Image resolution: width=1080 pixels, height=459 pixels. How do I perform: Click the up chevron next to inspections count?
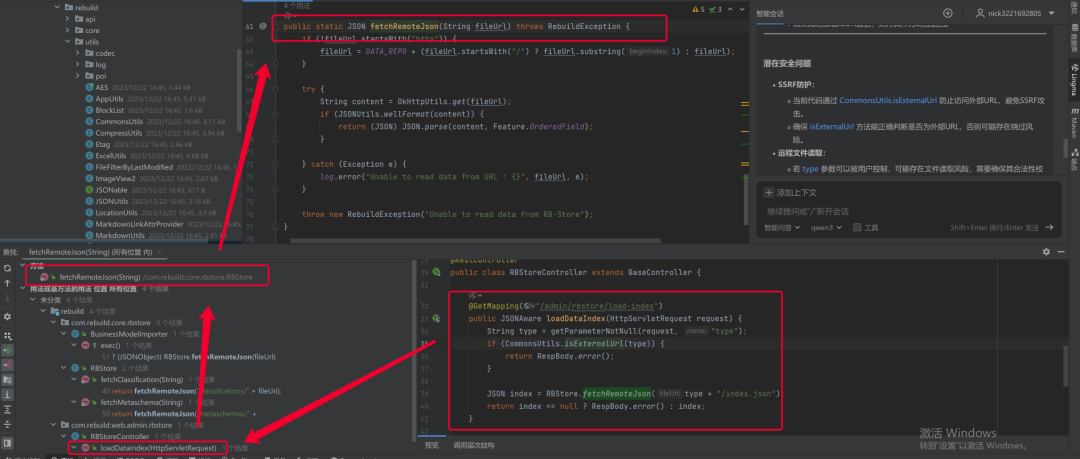pos(729,10)
